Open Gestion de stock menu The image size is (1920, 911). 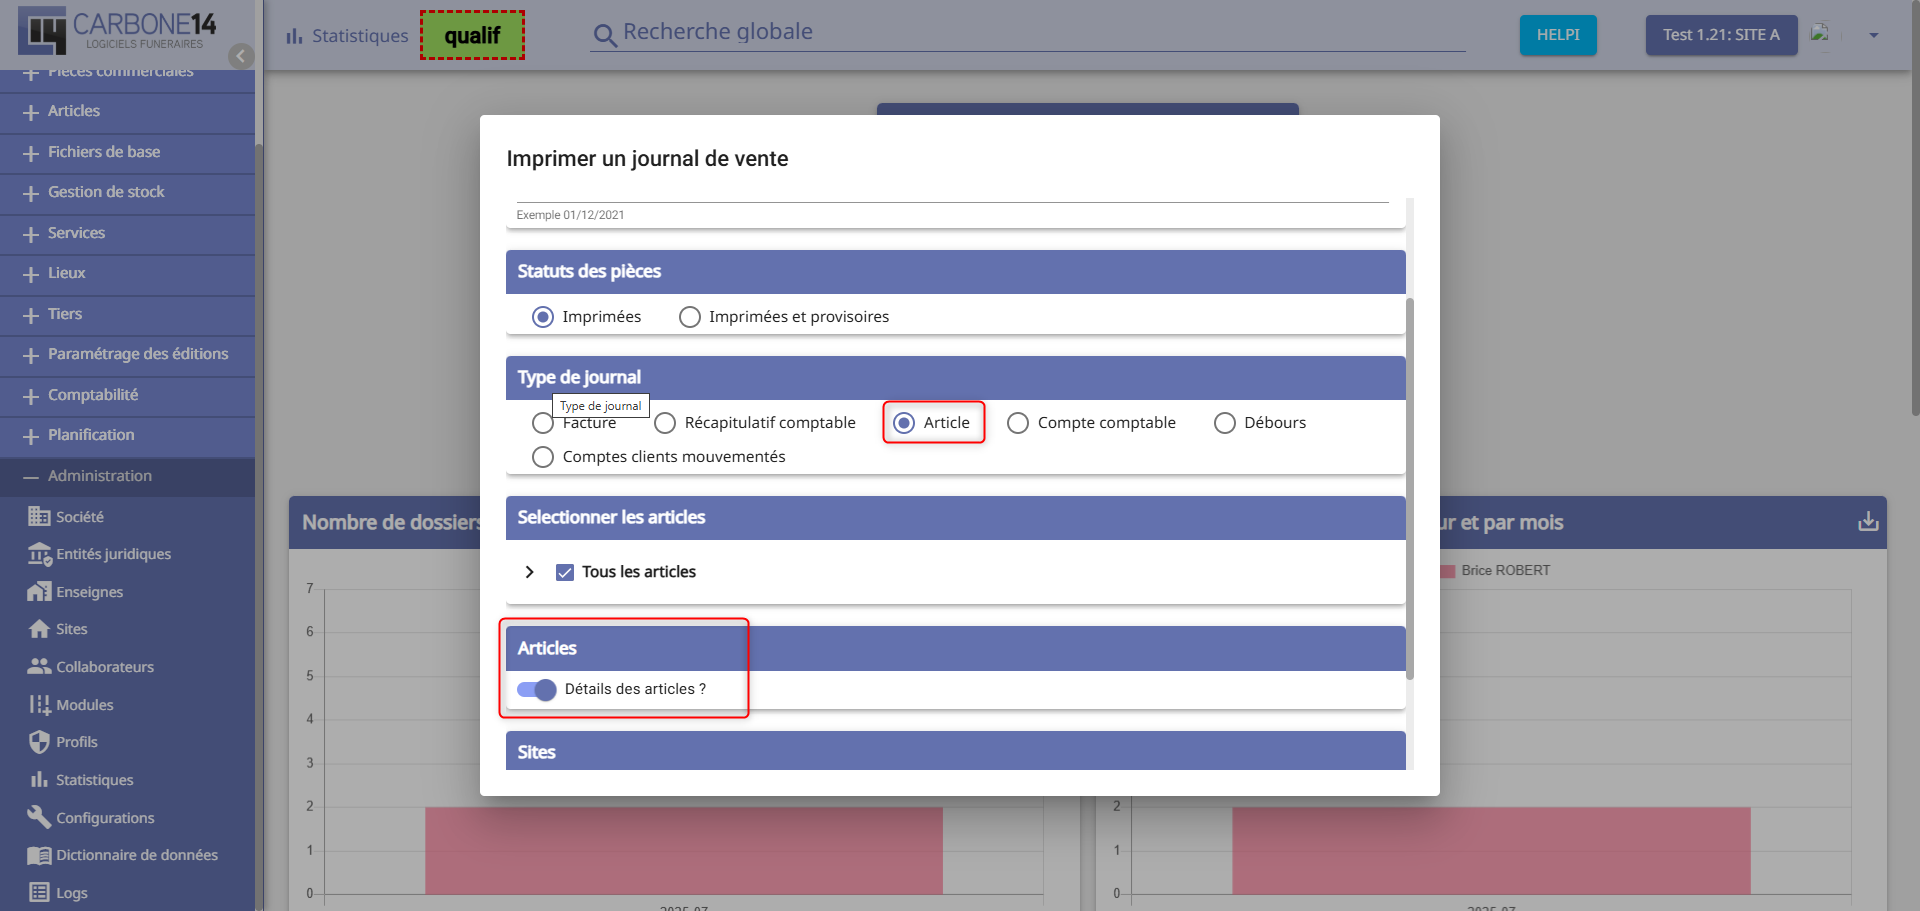106,192
